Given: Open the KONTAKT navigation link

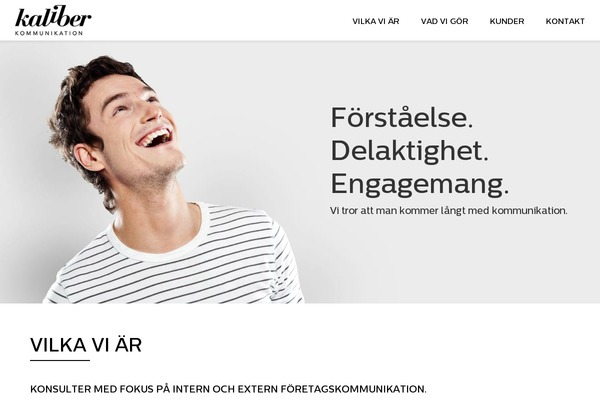Looking at the screenshot, I should point(565,21).
